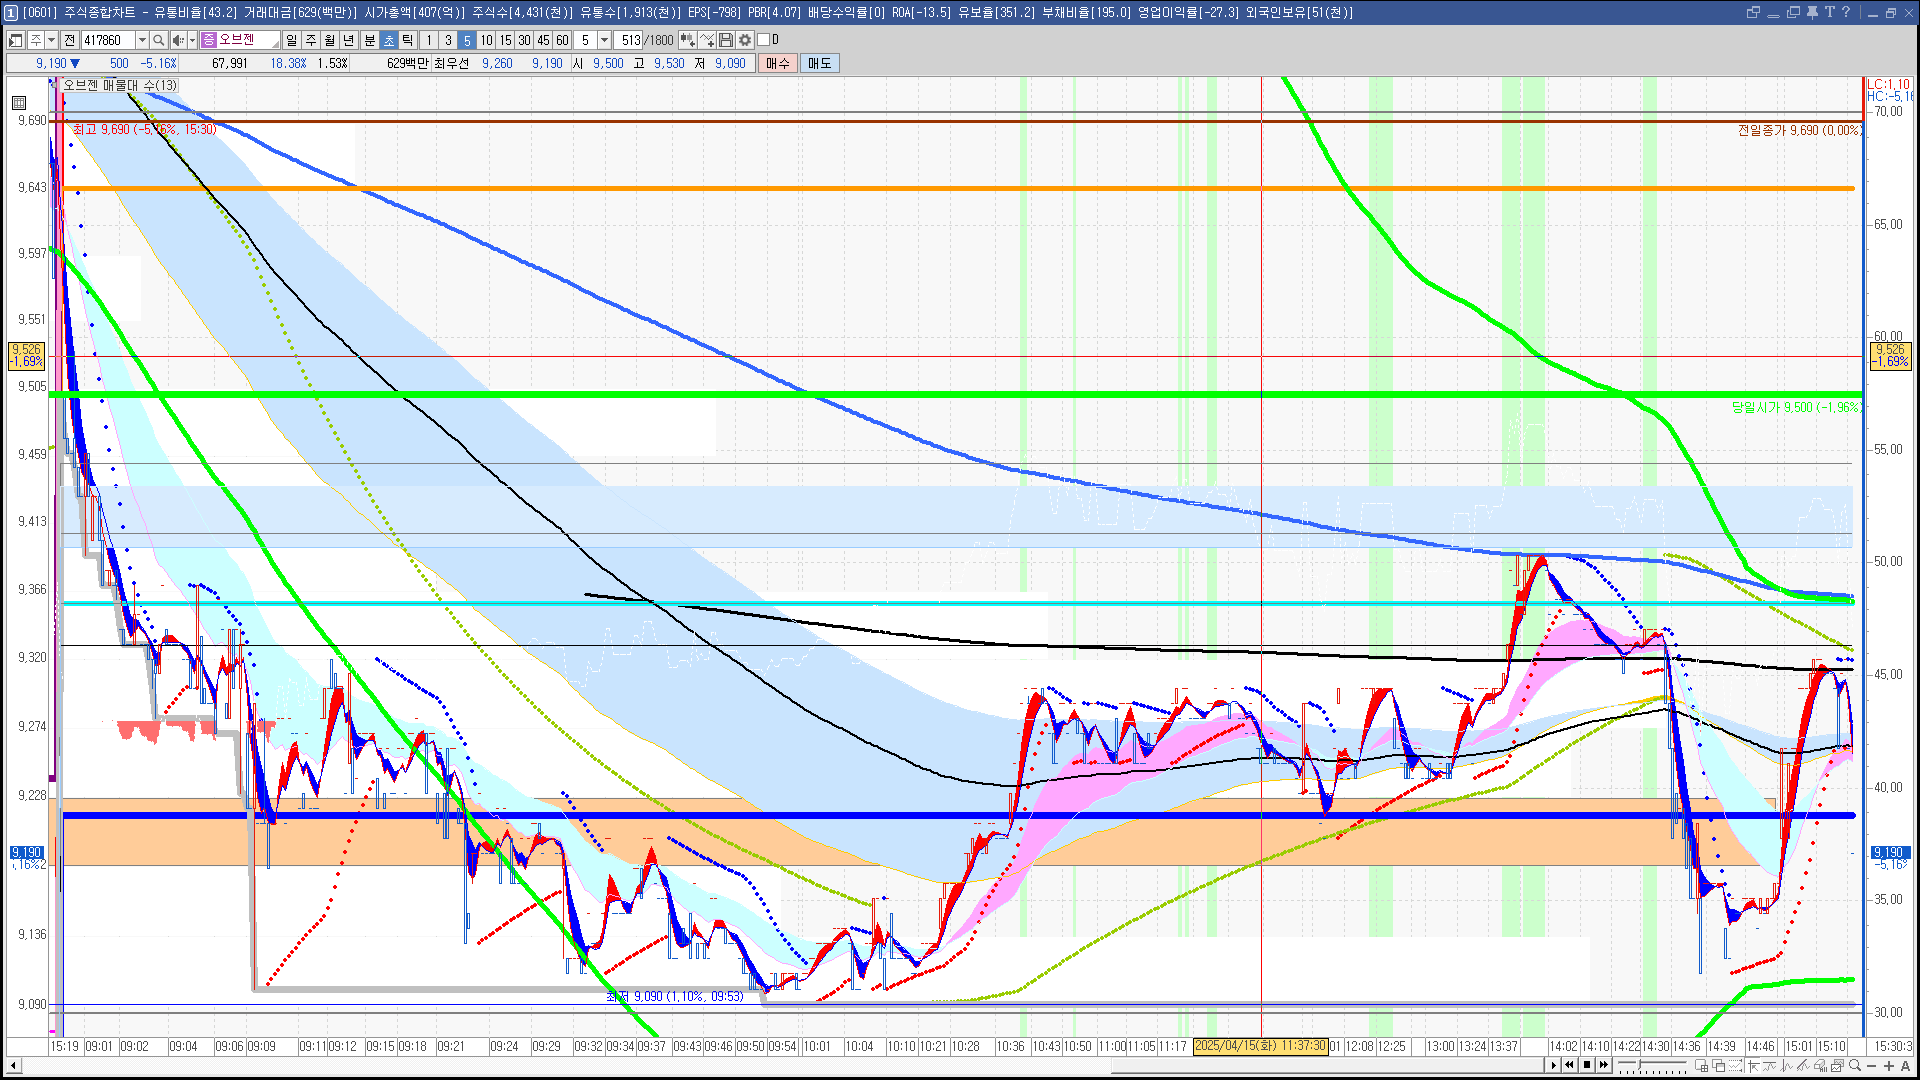Screen dimensions: 1920x1080
Task: Click the speaker sound icon in toolbar
Action: (x=178, y=40)
